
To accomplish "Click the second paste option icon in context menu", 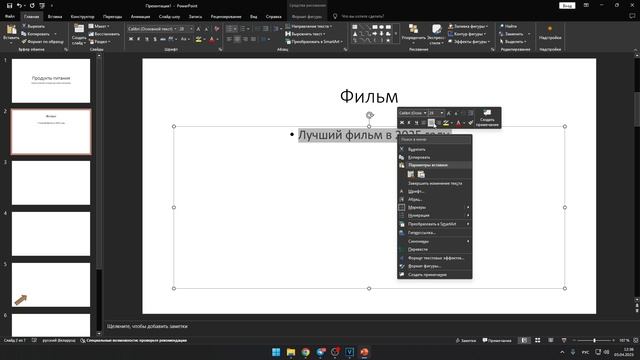I will point(421,174).
